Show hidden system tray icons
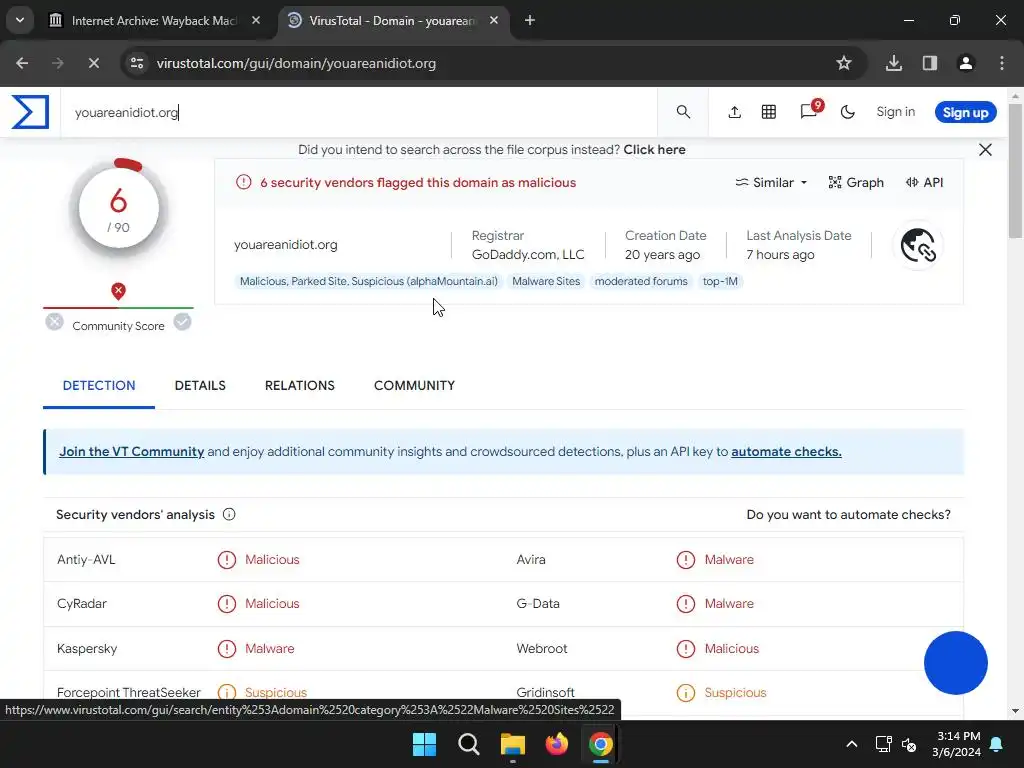The height and width of the screenshot is (768, 1024). [x=851, y=744]
